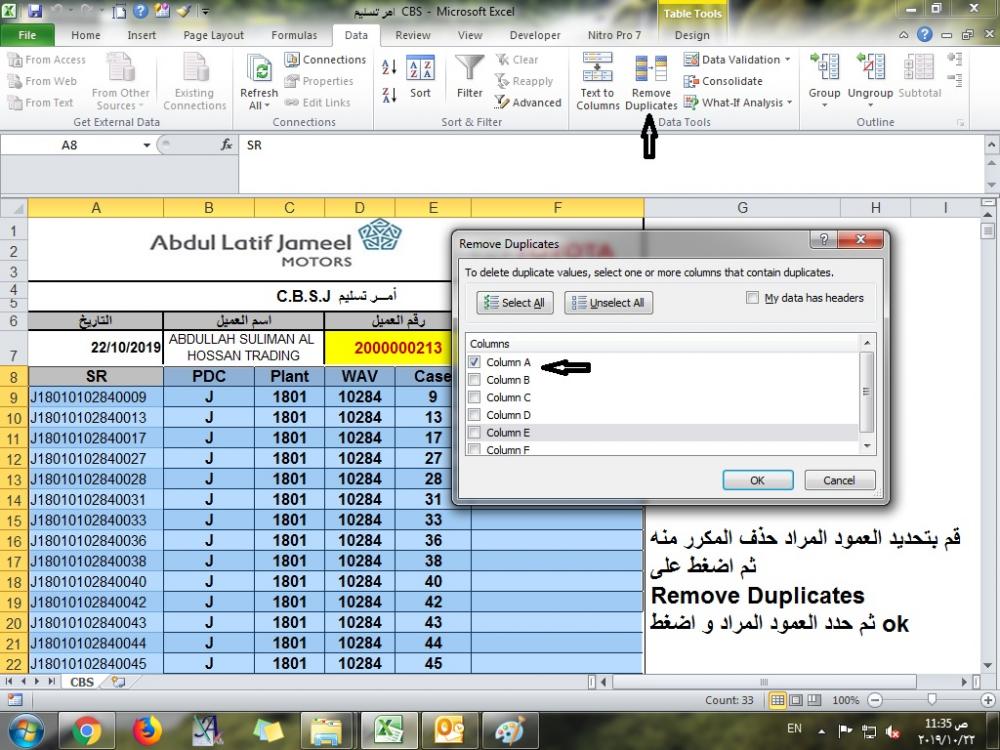Image resolution: width=1000 pixels, height=750 pixels.
Task: Click zoom in plus button
Action: pyautogui.click(x=988, y=700)
